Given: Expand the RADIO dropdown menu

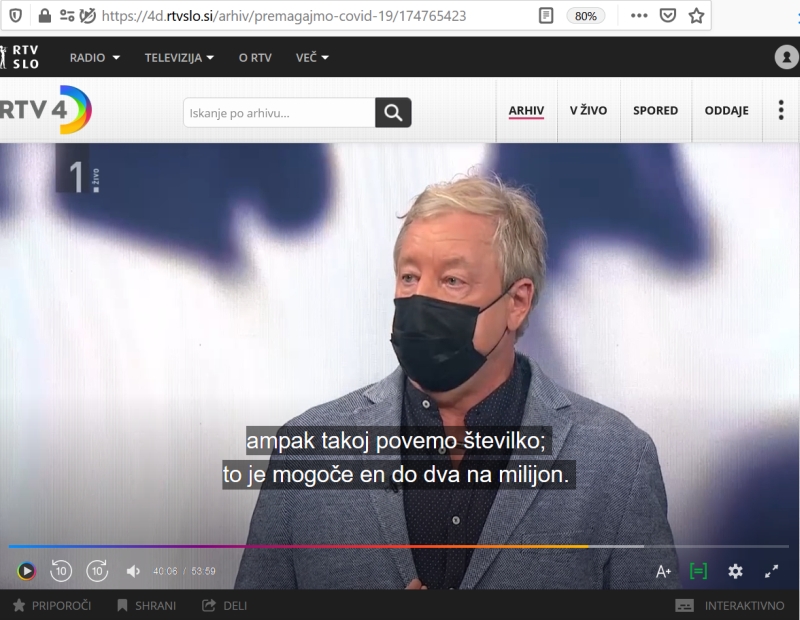Looking at the screenshot, I should (x=95, y=58).
